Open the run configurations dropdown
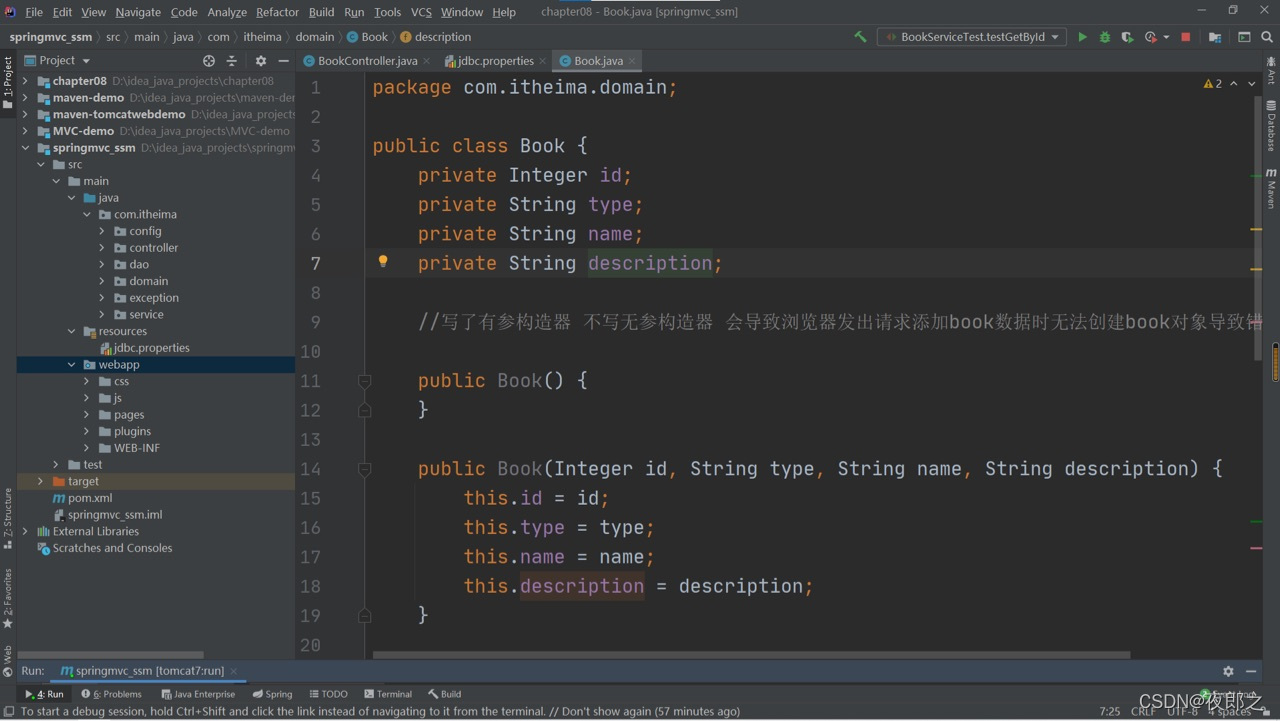The image size is (1280, 721). [x=1055, y=36]
